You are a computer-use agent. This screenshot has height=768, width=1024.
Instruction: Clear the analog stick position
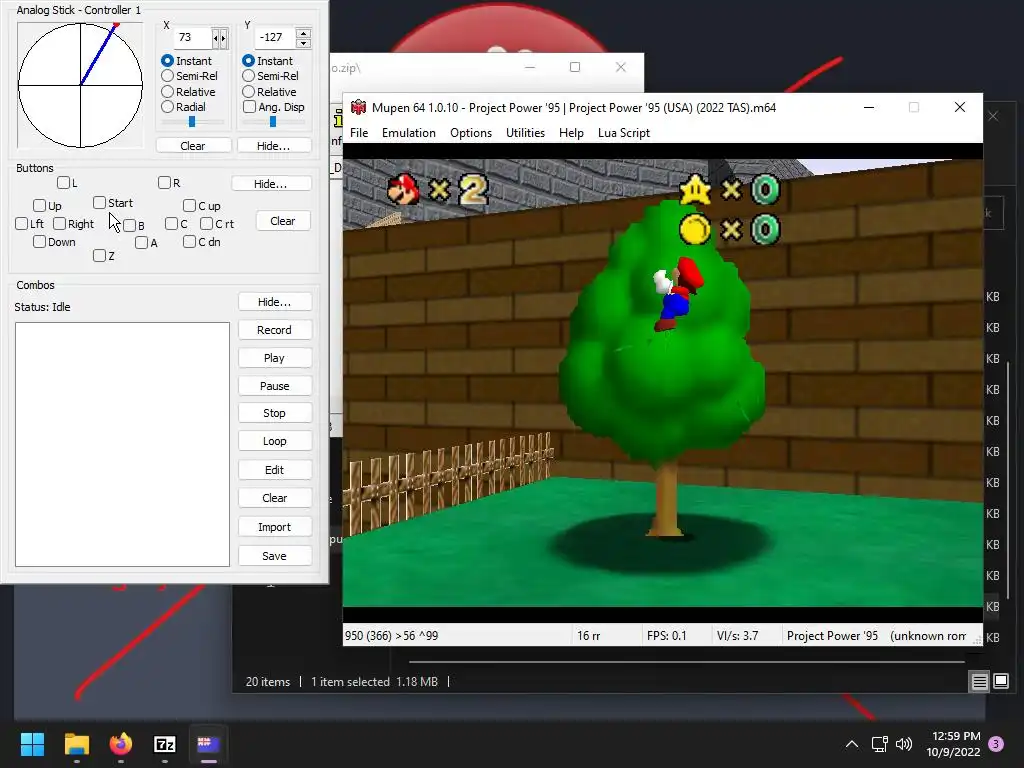(x=193, y=146)
